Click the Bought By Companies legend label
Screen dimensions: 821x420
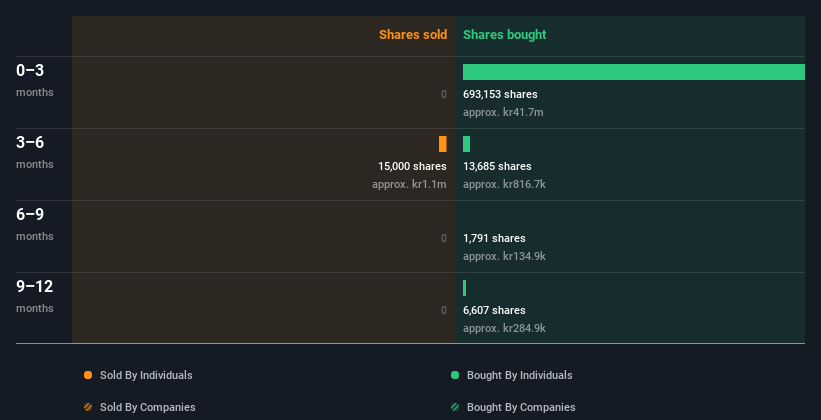(521, 407)
